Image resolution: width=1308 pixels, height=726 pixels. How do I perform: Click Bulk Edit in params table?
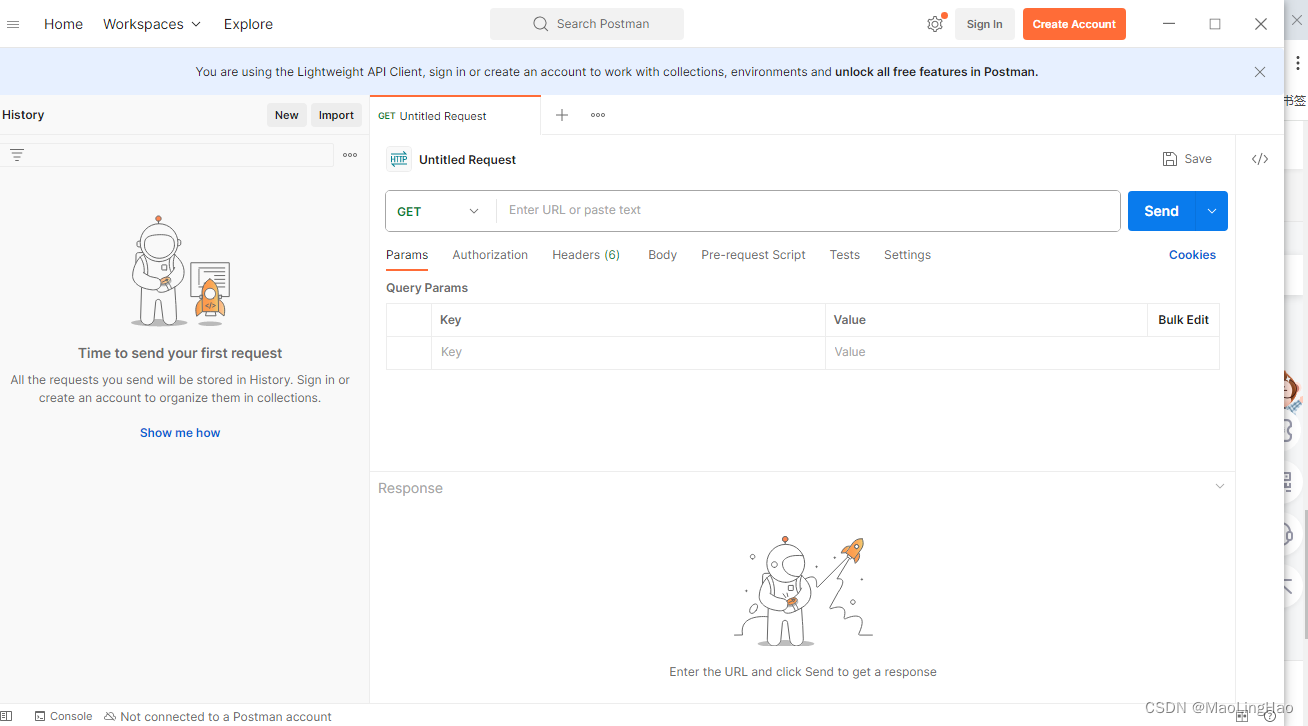tap(1183, 320)
